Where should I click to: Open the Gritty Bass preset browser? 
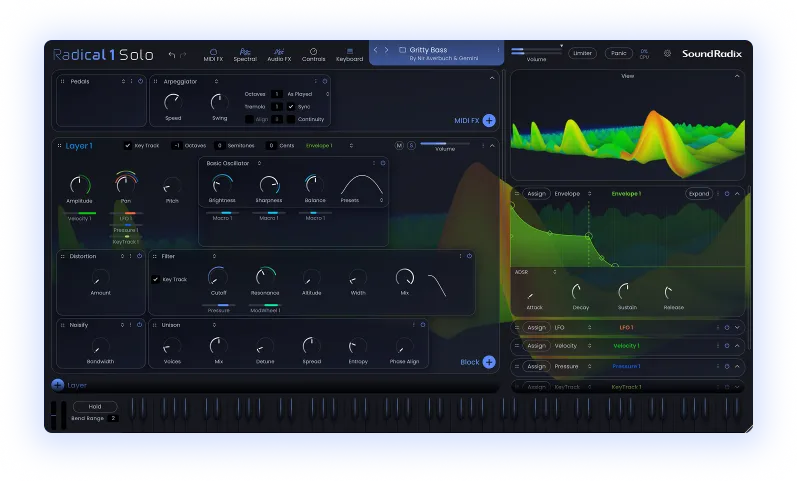tap(438, 53)
